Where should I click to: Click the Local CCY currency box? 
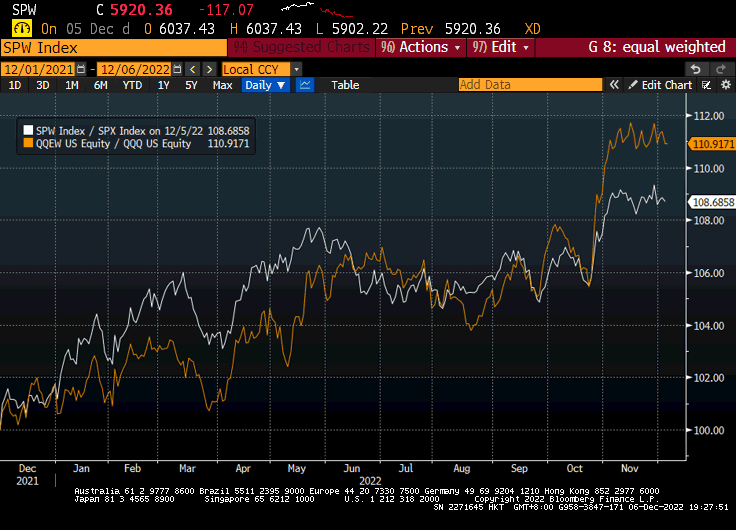[257, 69]
